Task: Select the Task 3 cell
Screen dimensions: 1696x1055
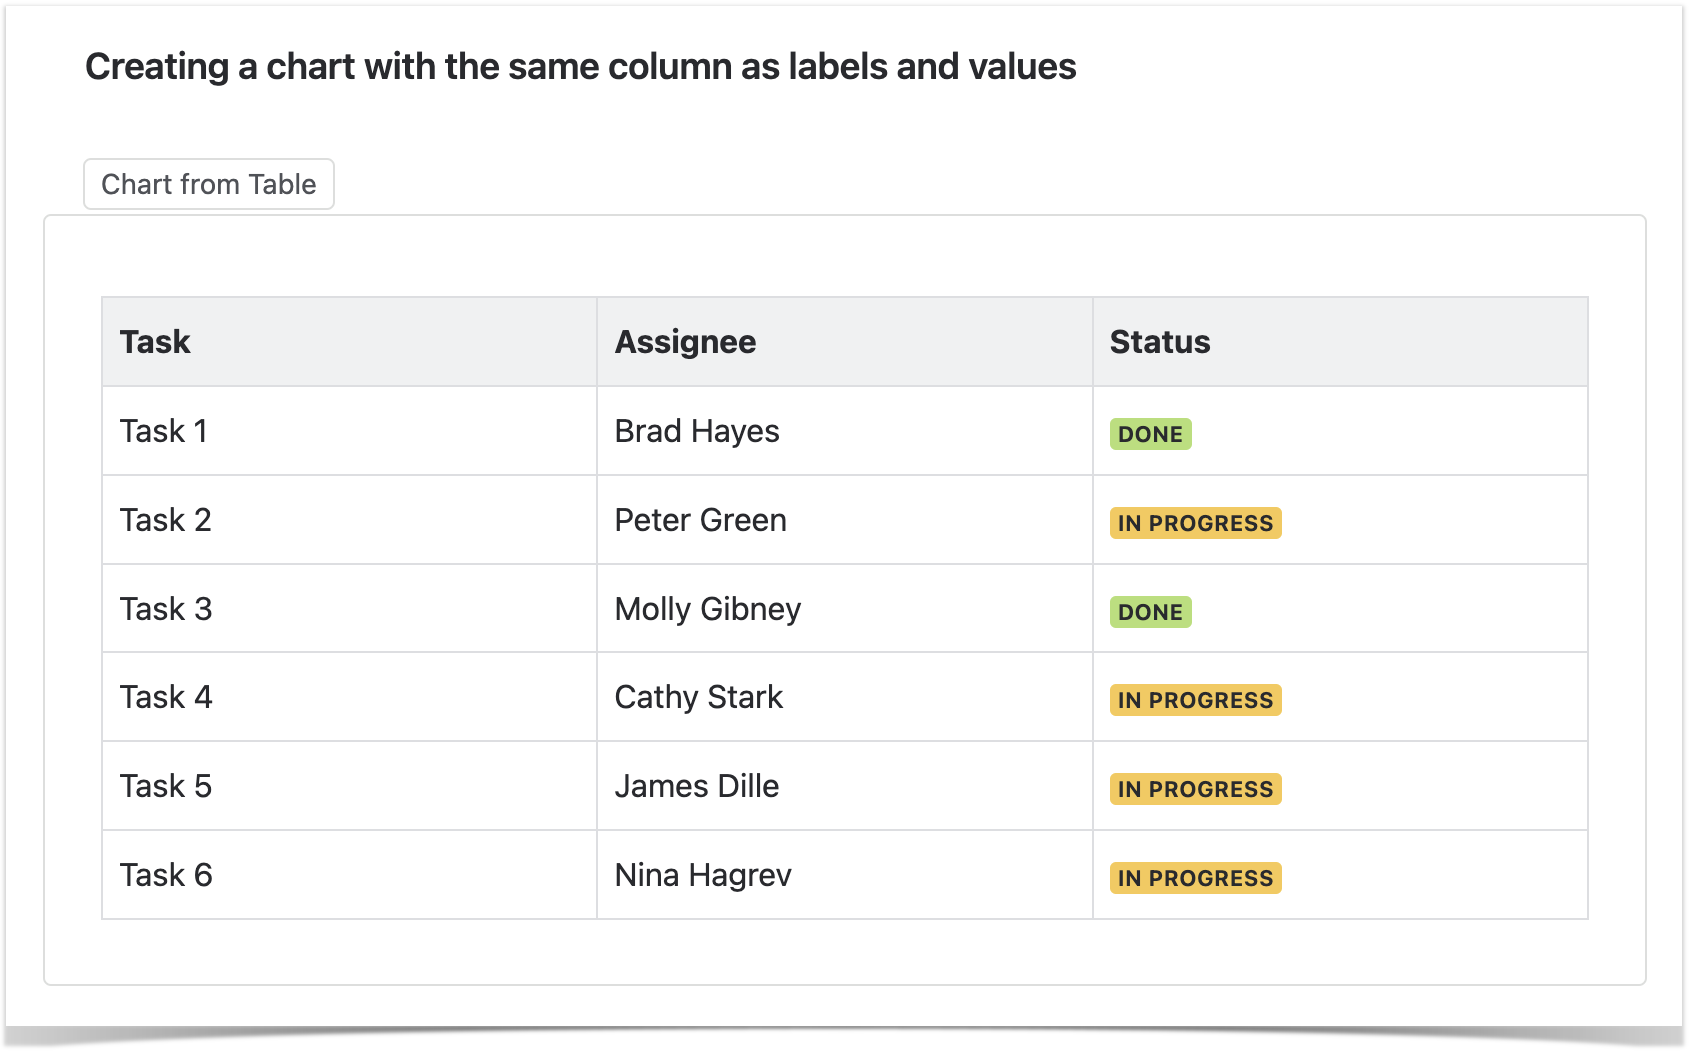Action: (165, 609)
